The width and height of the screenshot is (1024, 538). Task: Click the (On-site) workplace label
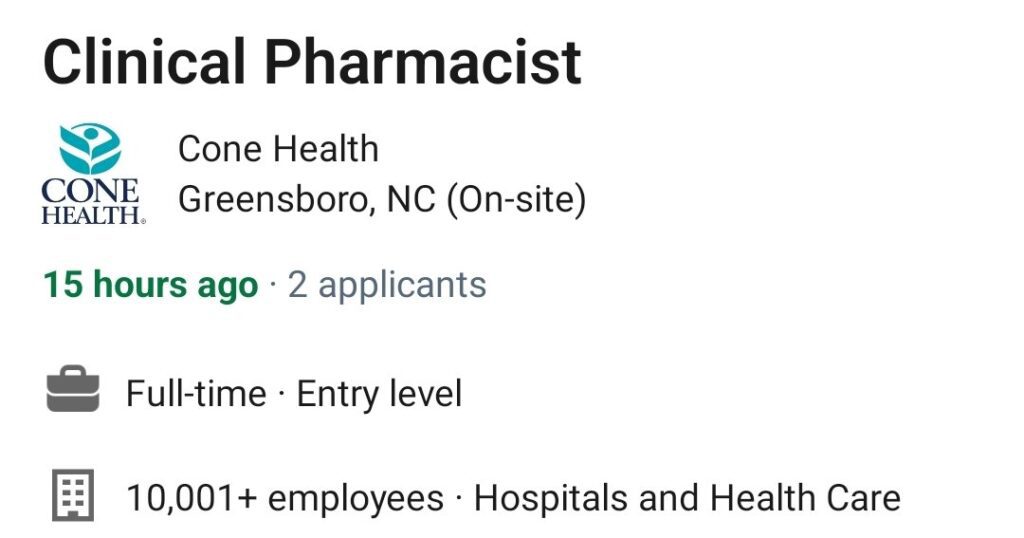pyautogui.click(x=516, y=199)
